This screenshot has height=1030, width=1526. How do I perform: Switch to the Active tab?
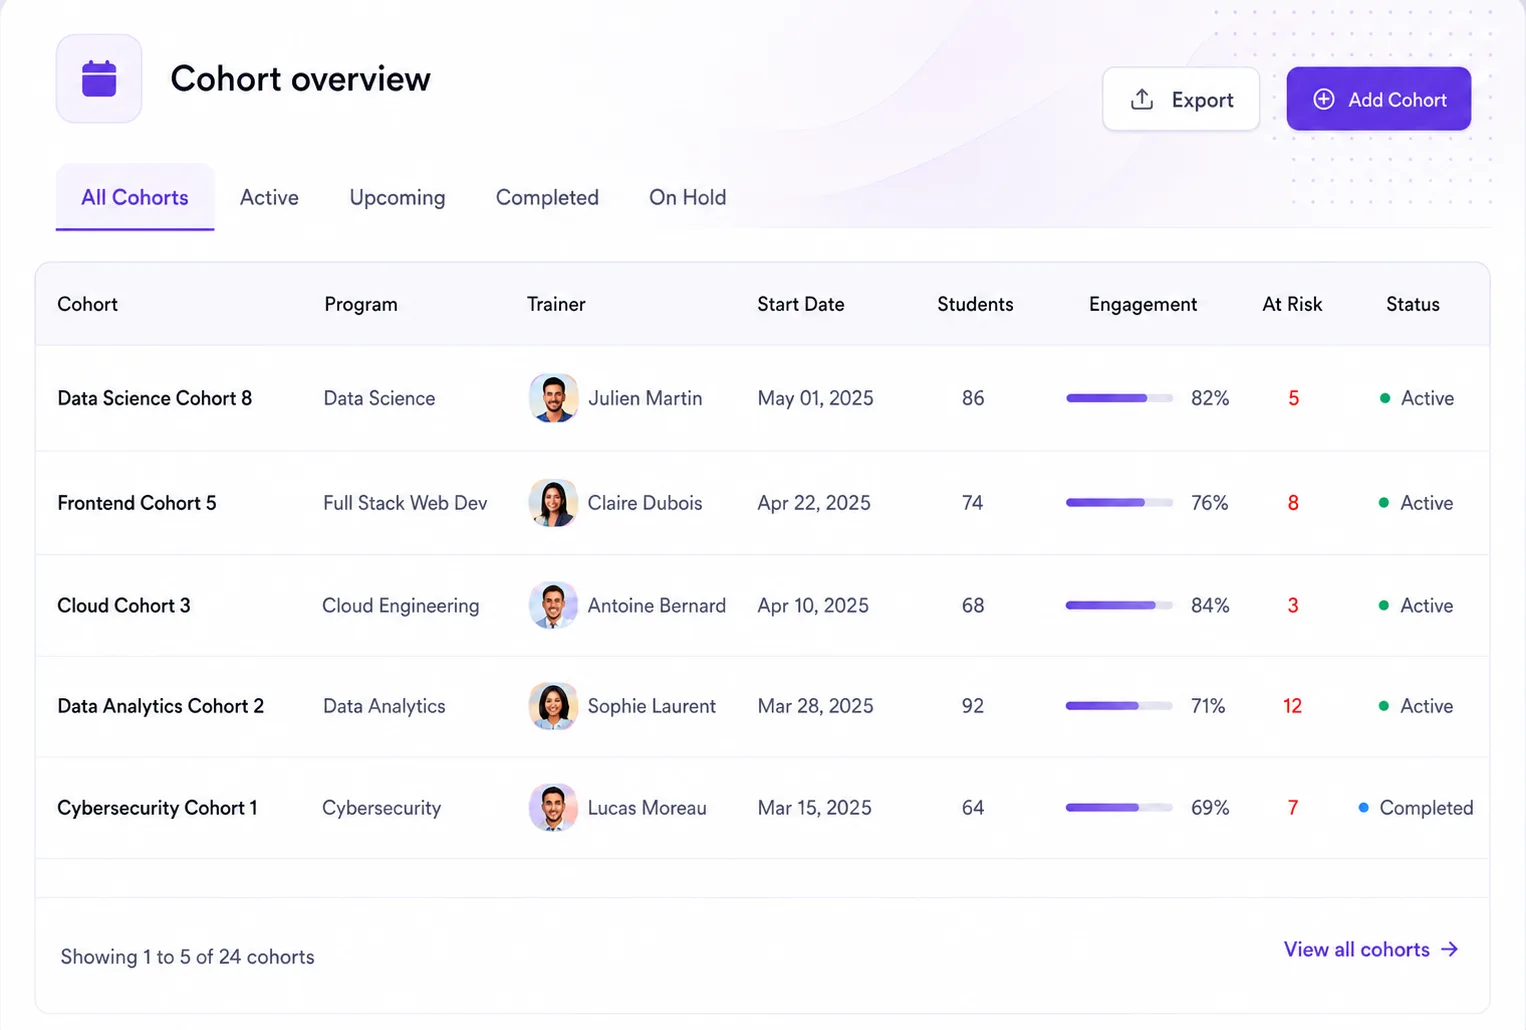point(269,197)
